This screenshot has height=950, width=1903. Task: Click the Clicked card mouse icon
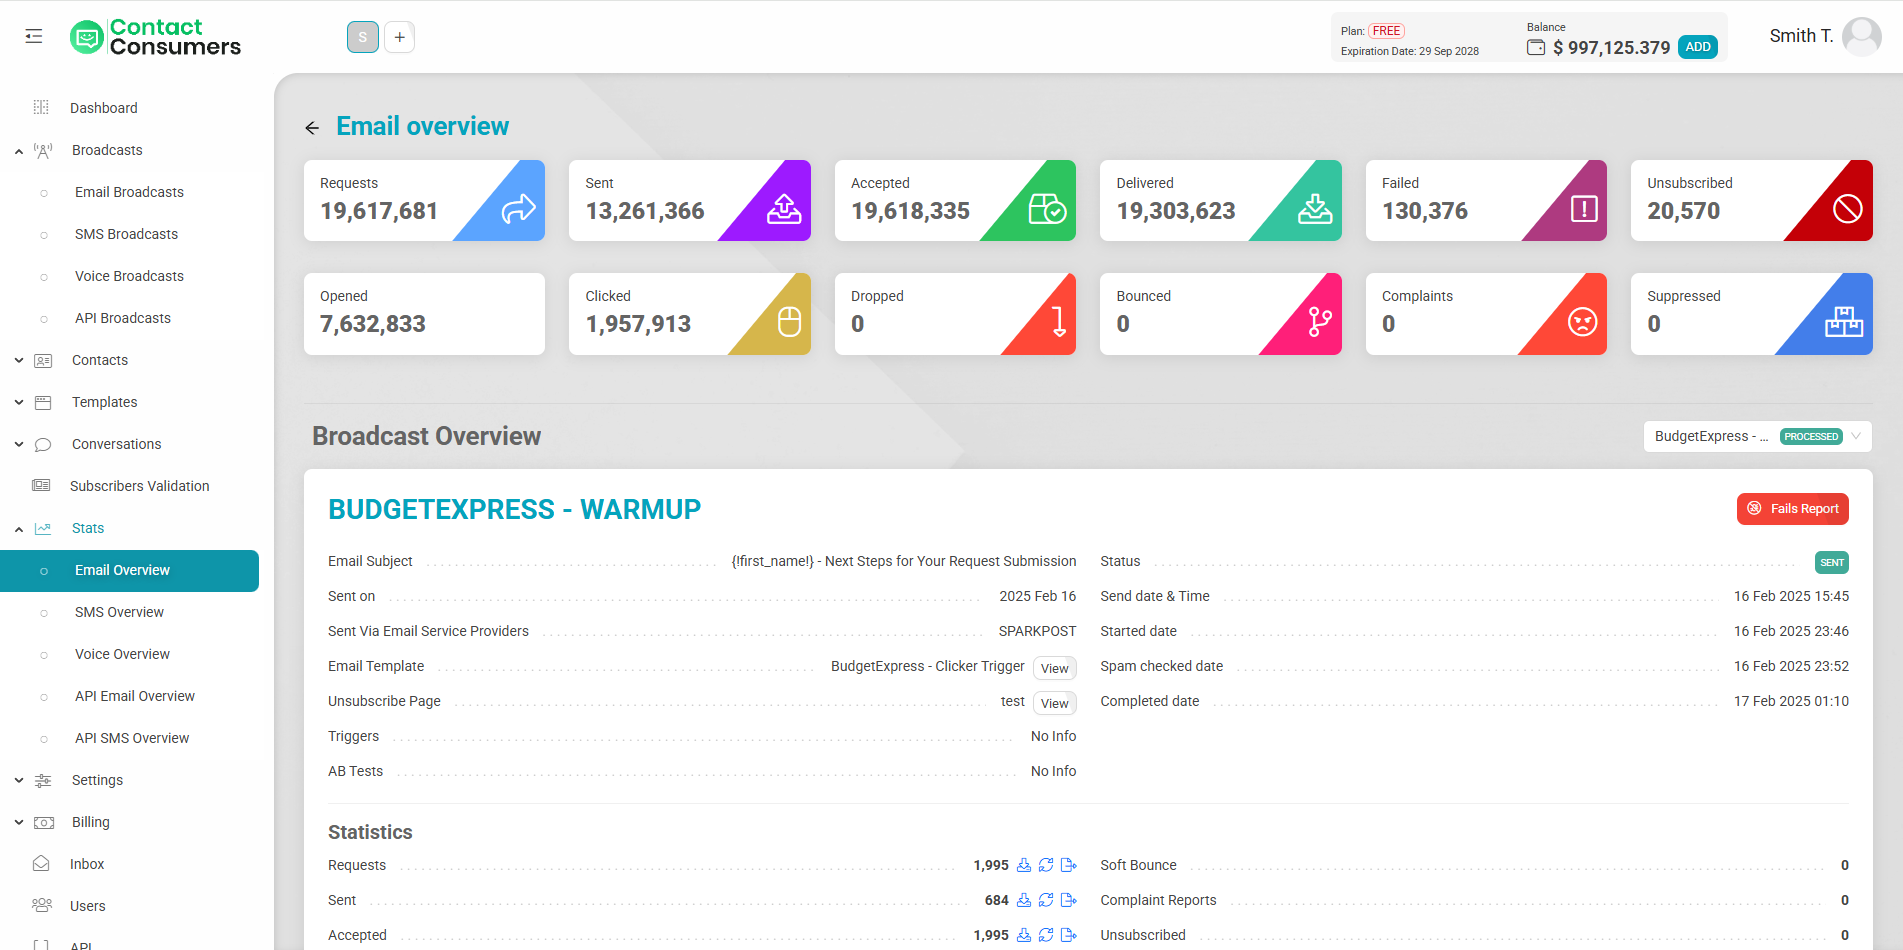click(x=789, y=322)
